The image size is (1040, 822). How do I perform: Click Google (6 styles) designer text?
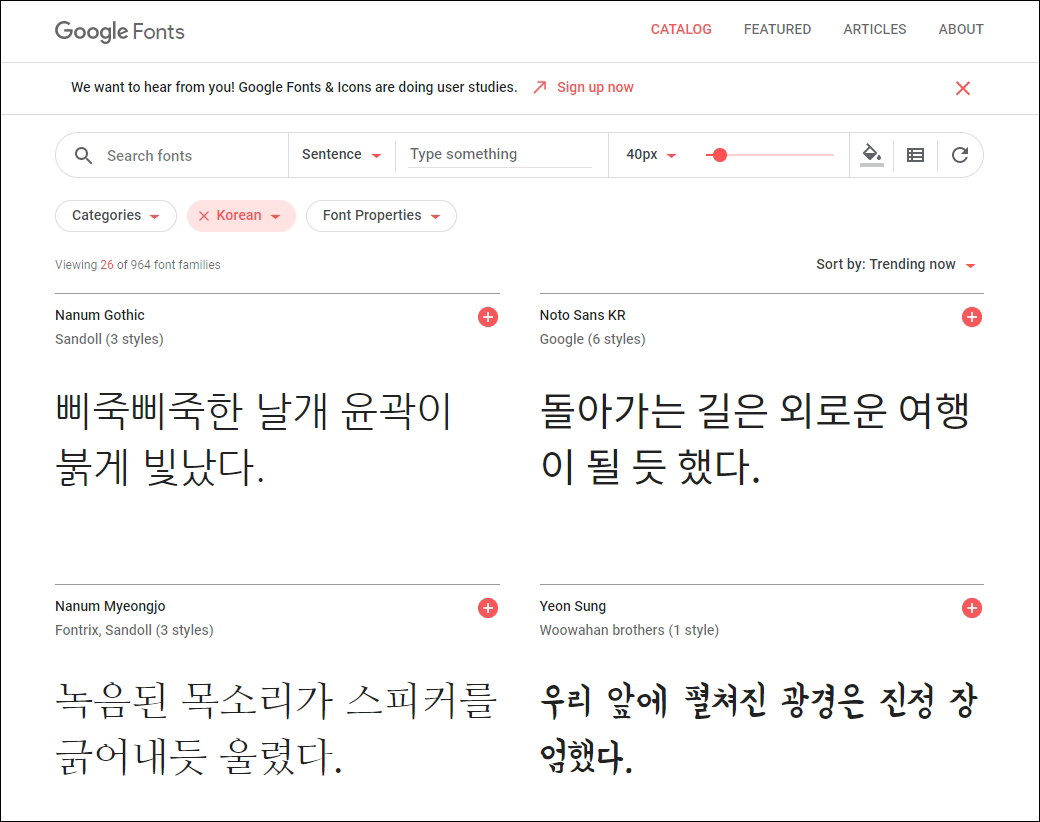pos(592,339)
